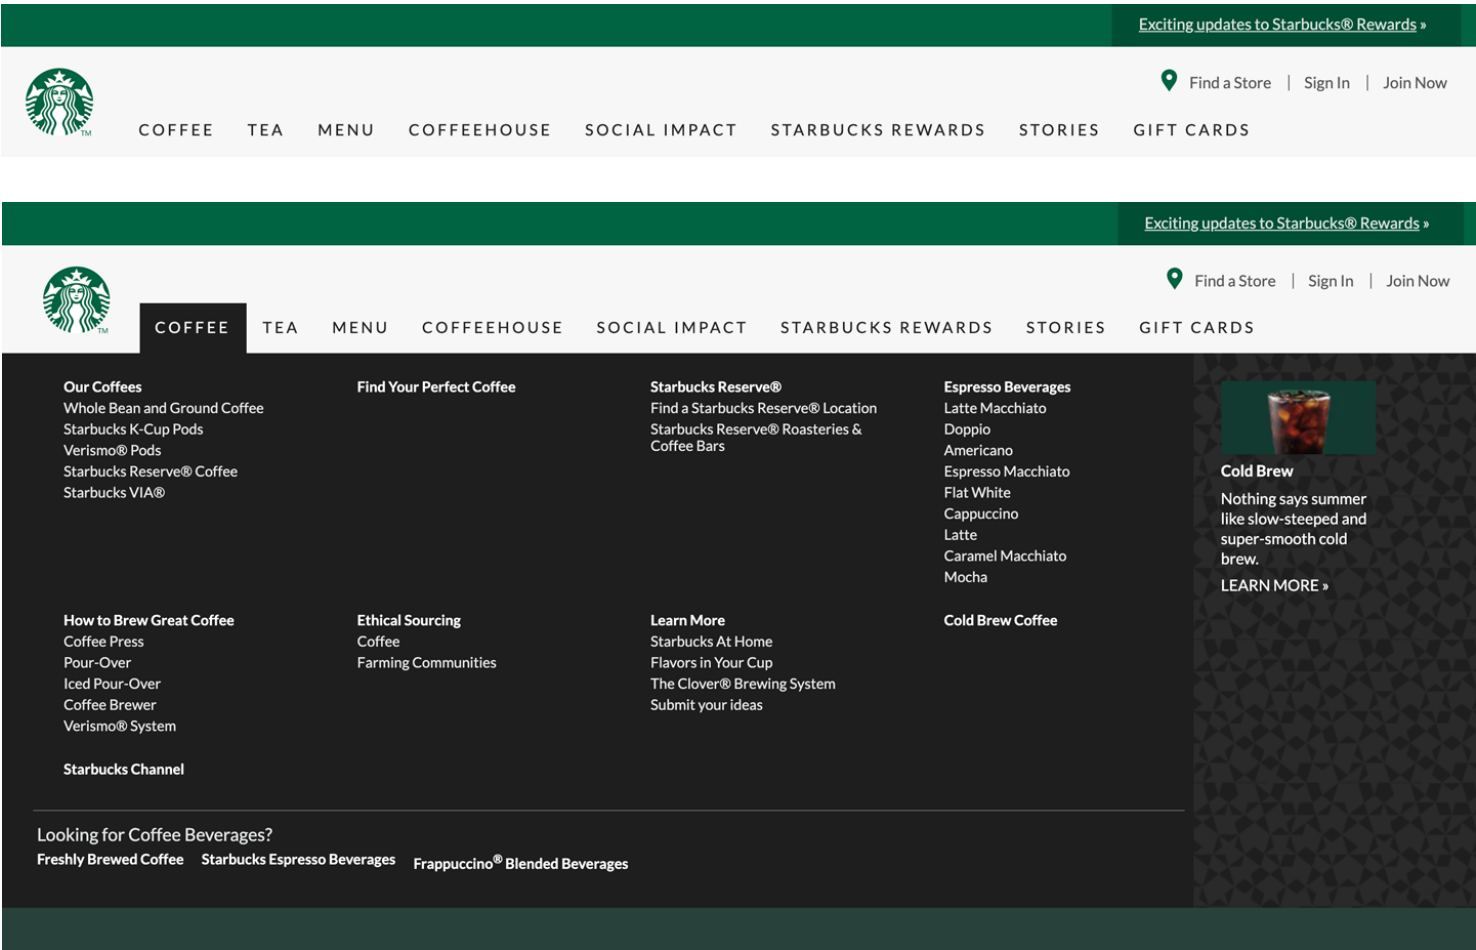The height and width of the screenshot is (950, 1476).
Task: Open the Cold Brew drink thumbnail
Action: 1298,418
